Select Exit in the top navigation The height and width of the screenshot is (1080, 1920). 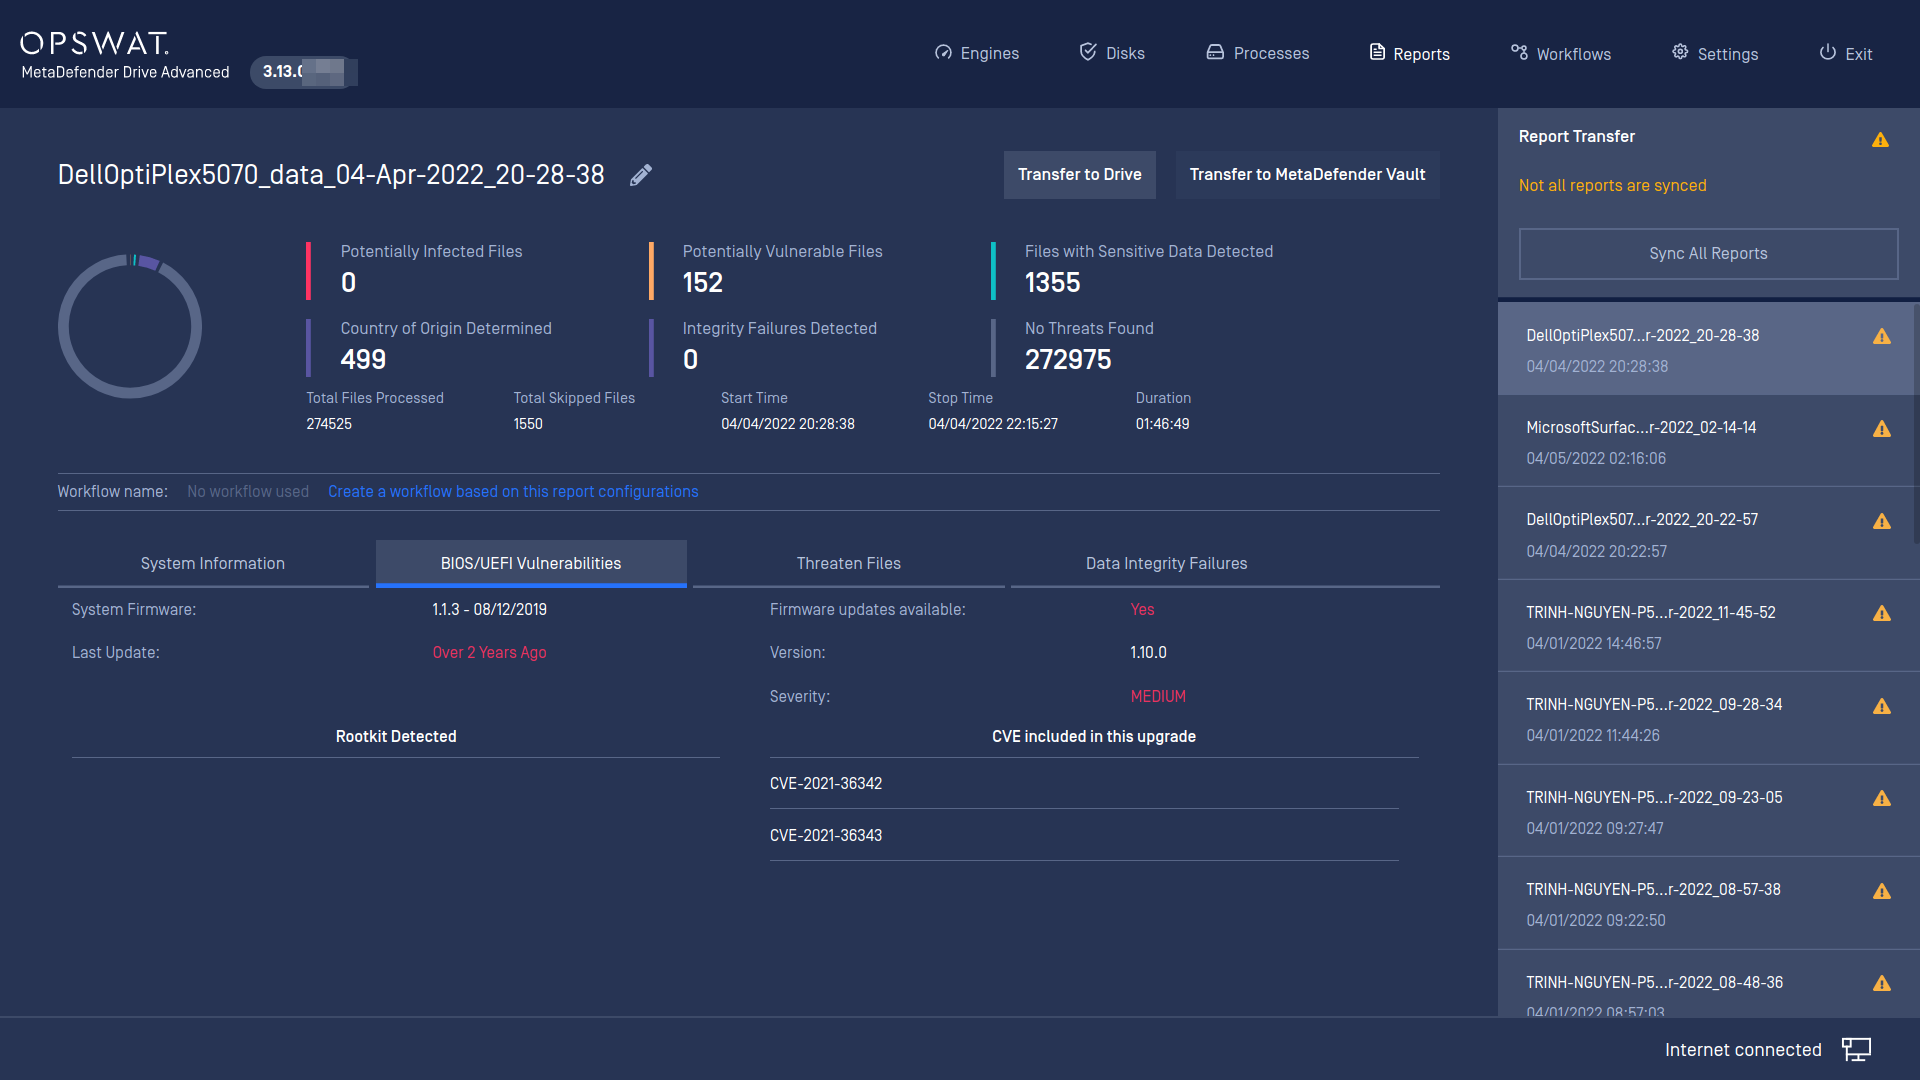(1845, 53)
